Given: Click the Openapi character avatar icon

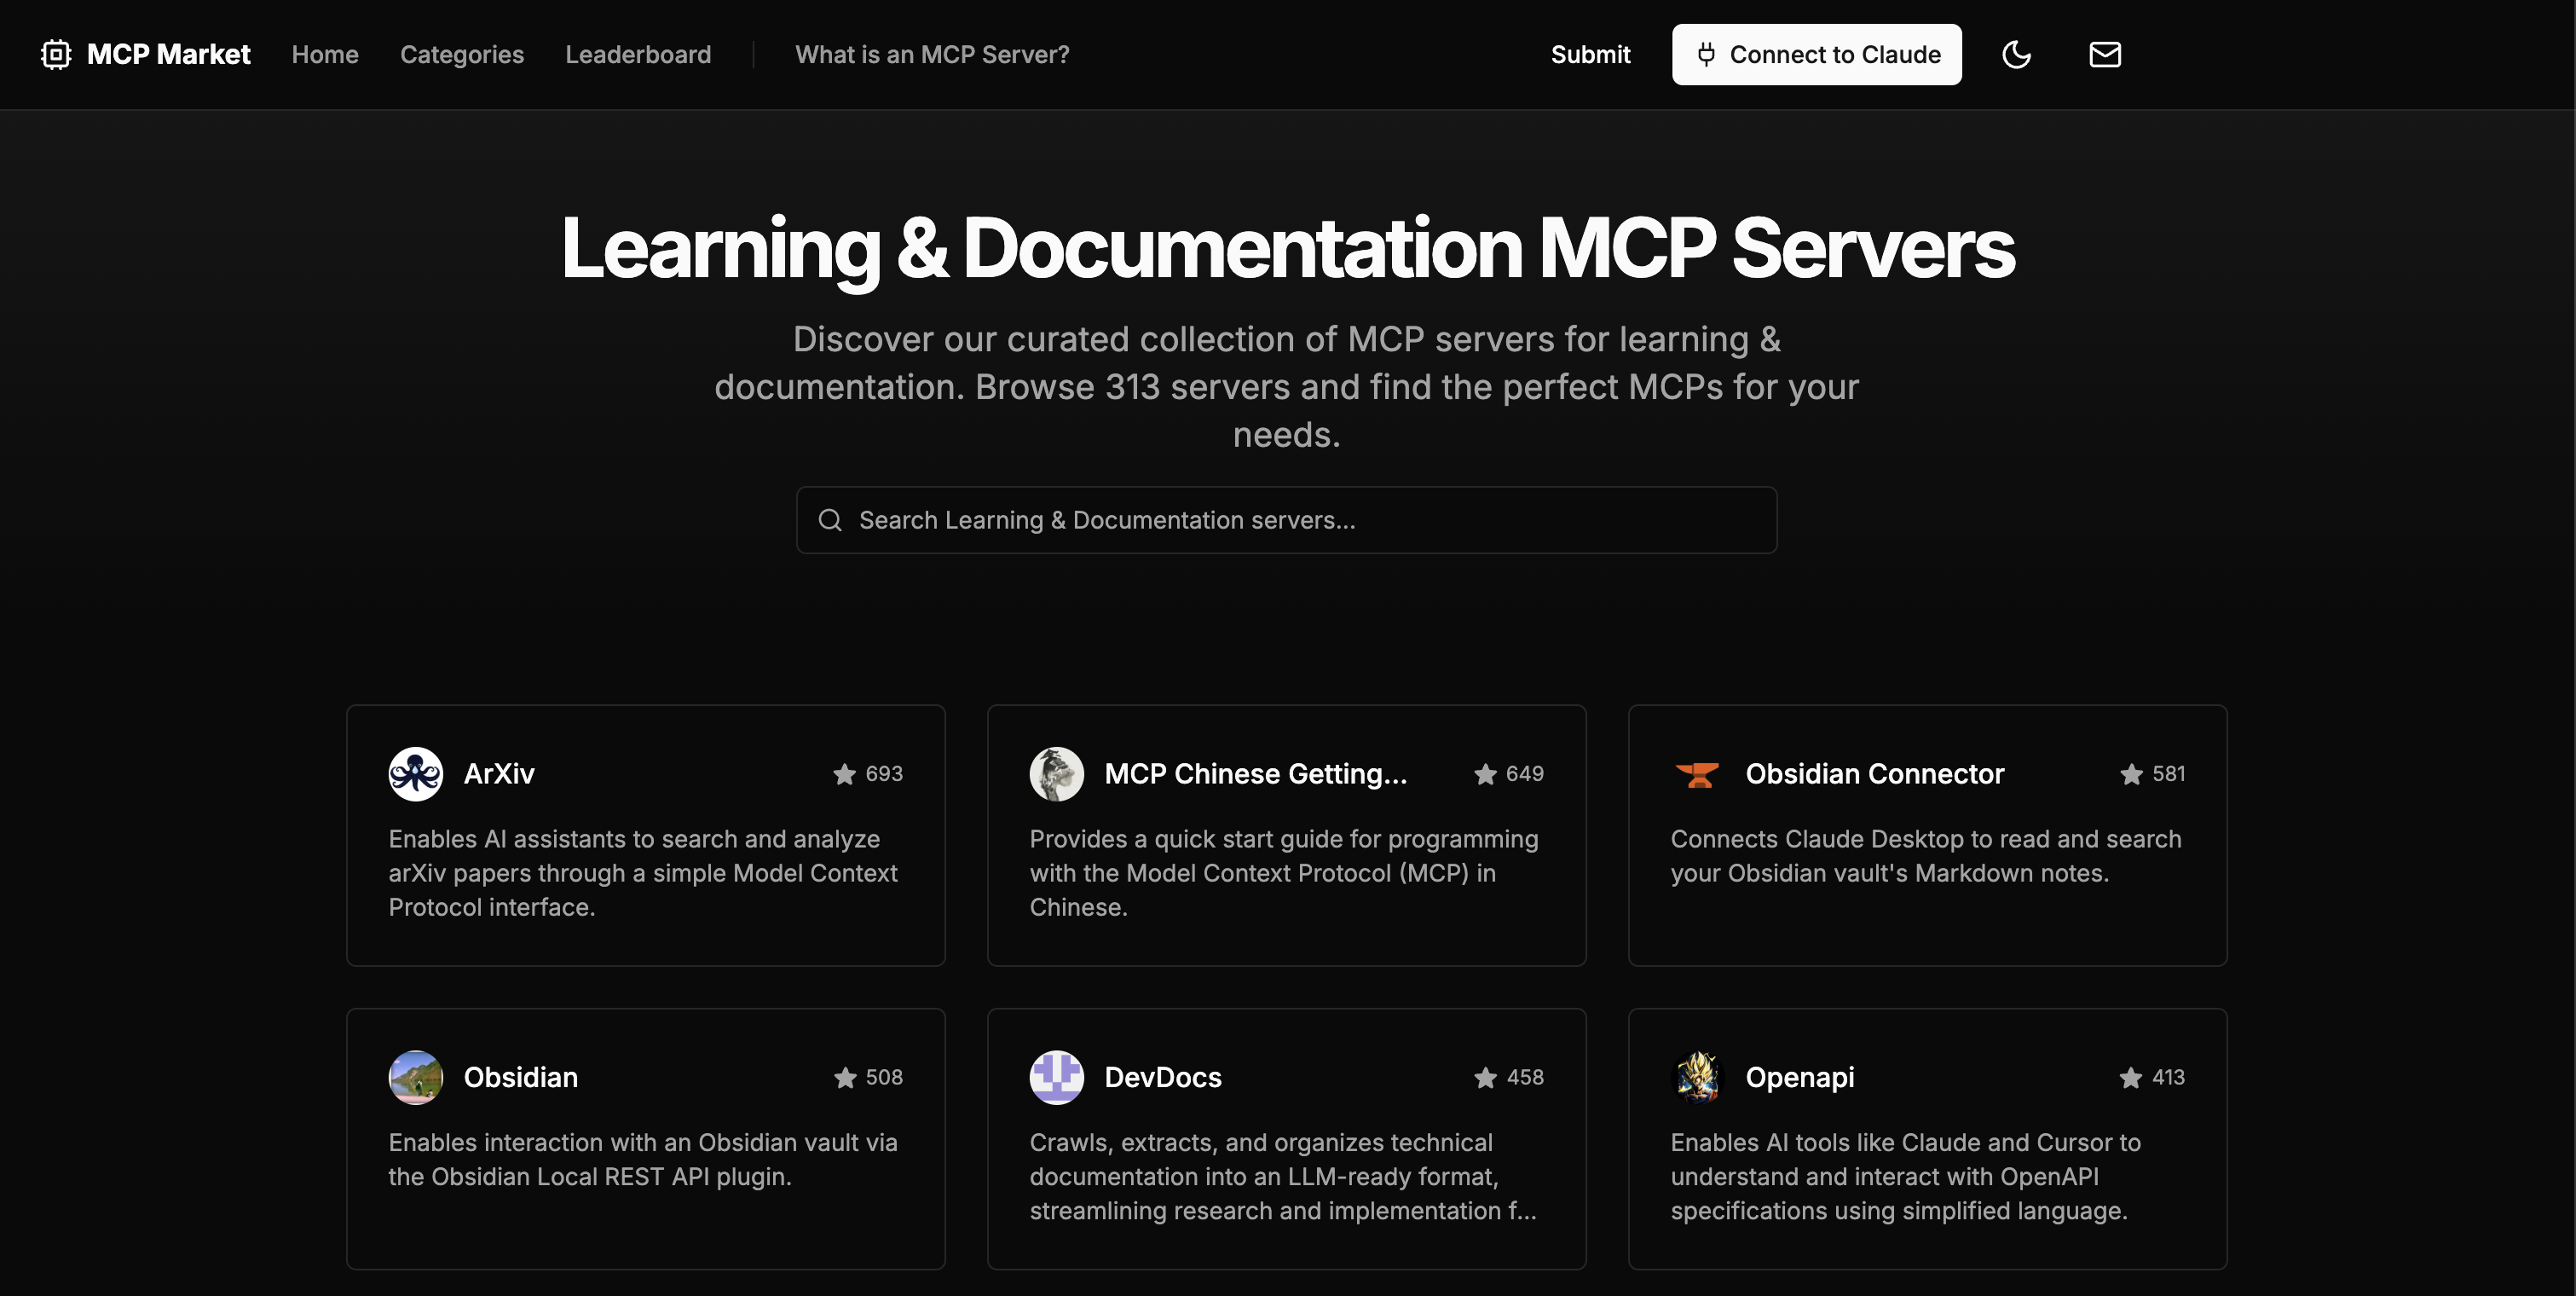Looking at the screenshot, I should [1697, 1077].
